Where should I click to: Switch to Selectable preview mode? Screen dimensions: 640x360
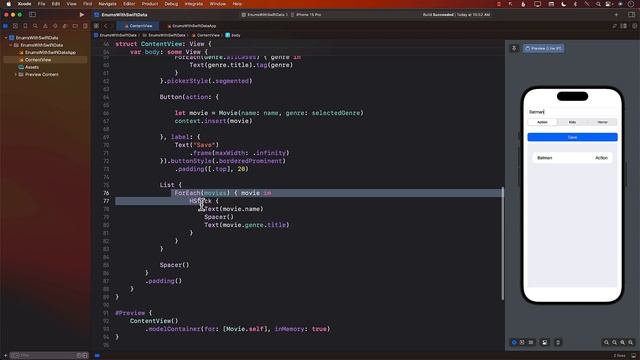coord(522,342)
